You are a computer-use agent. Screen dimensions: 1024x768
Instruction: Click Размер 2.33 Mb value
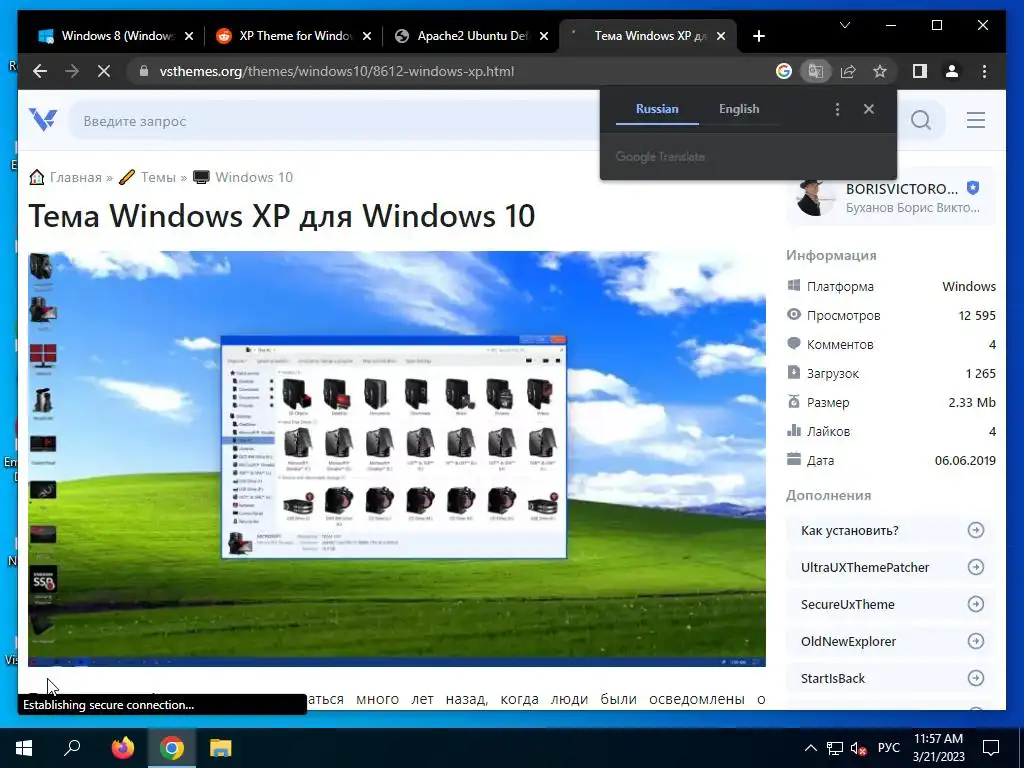pos(972,402)
